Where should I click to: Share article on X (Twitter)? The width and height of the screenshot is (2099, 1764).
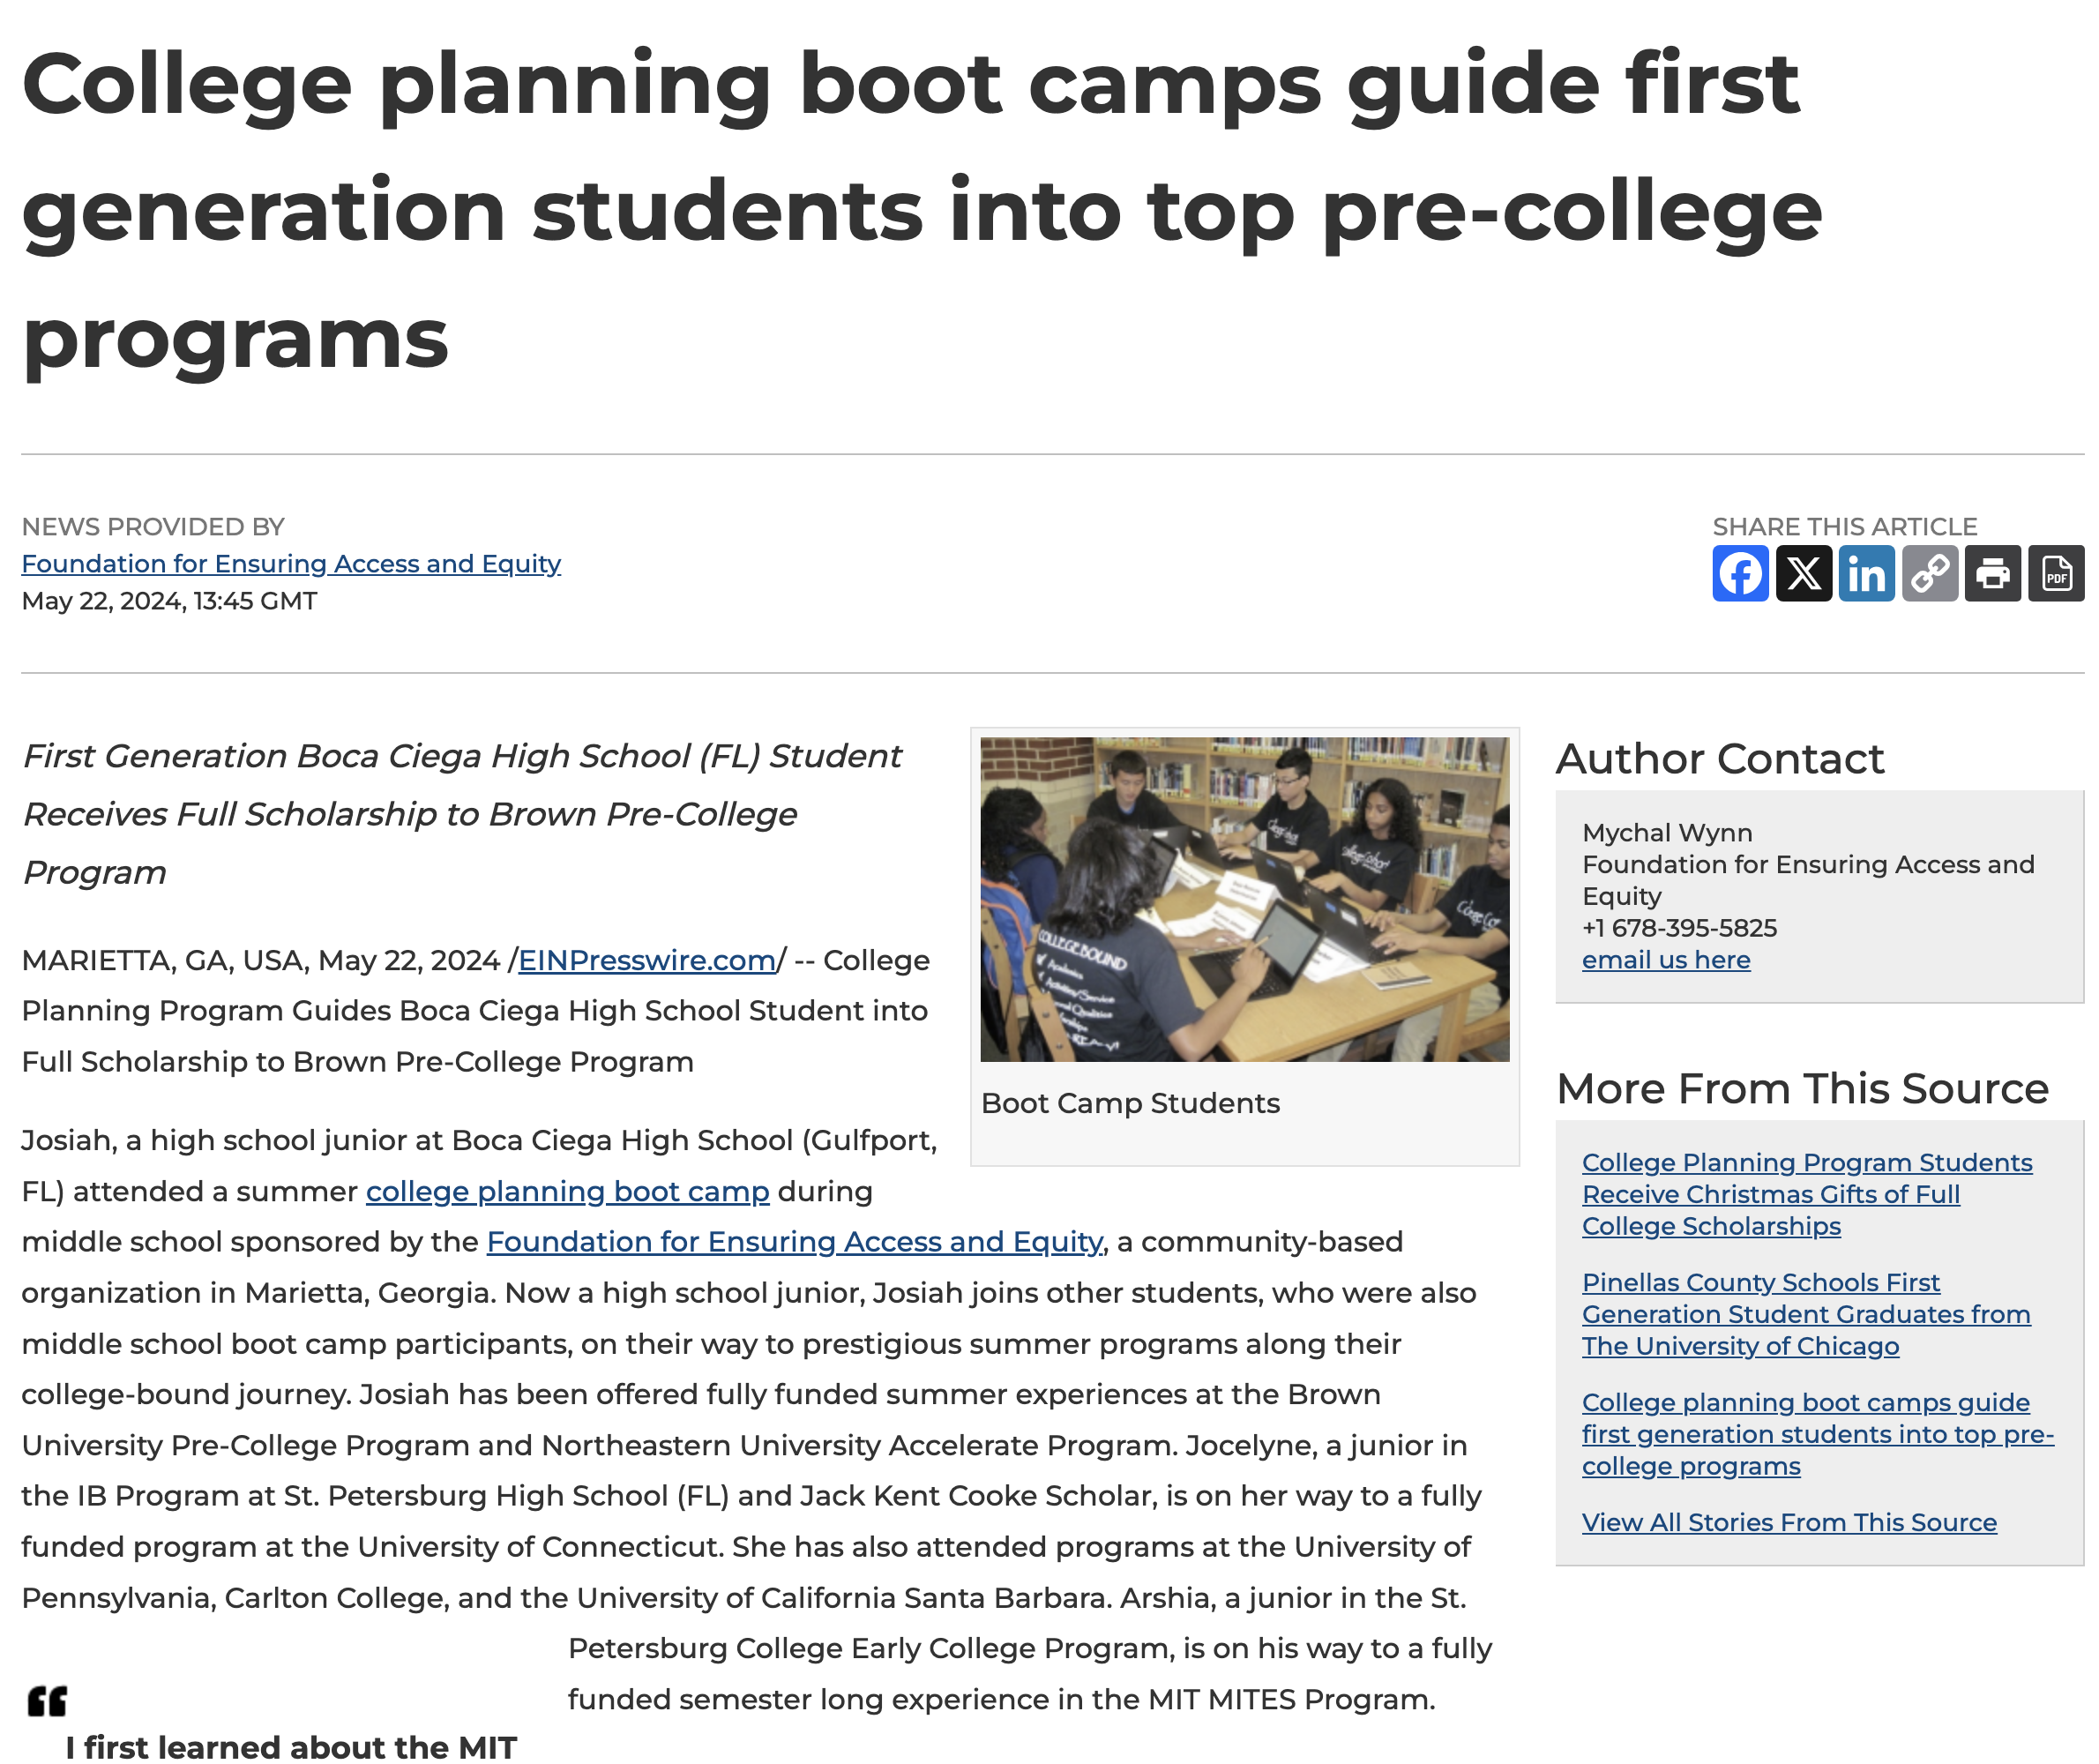[x=1802, y=573]
